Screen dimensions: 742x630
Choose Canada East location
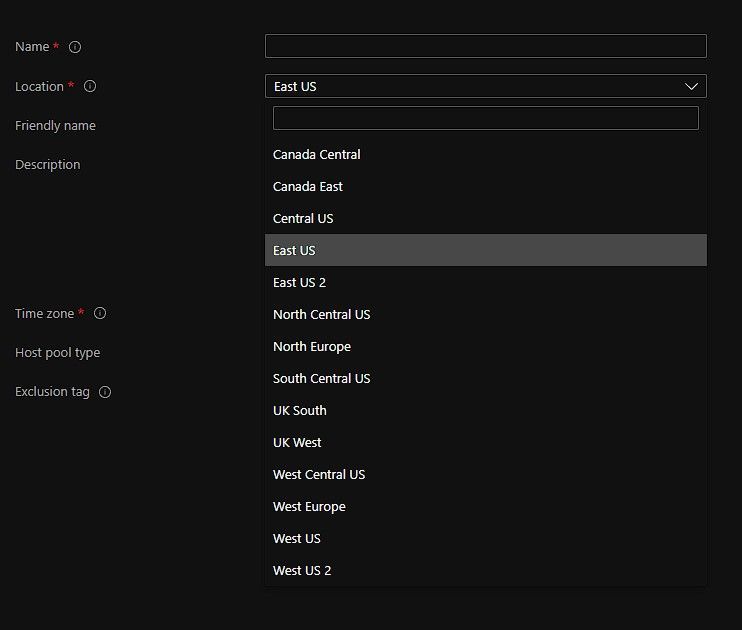tap(308, 187)
